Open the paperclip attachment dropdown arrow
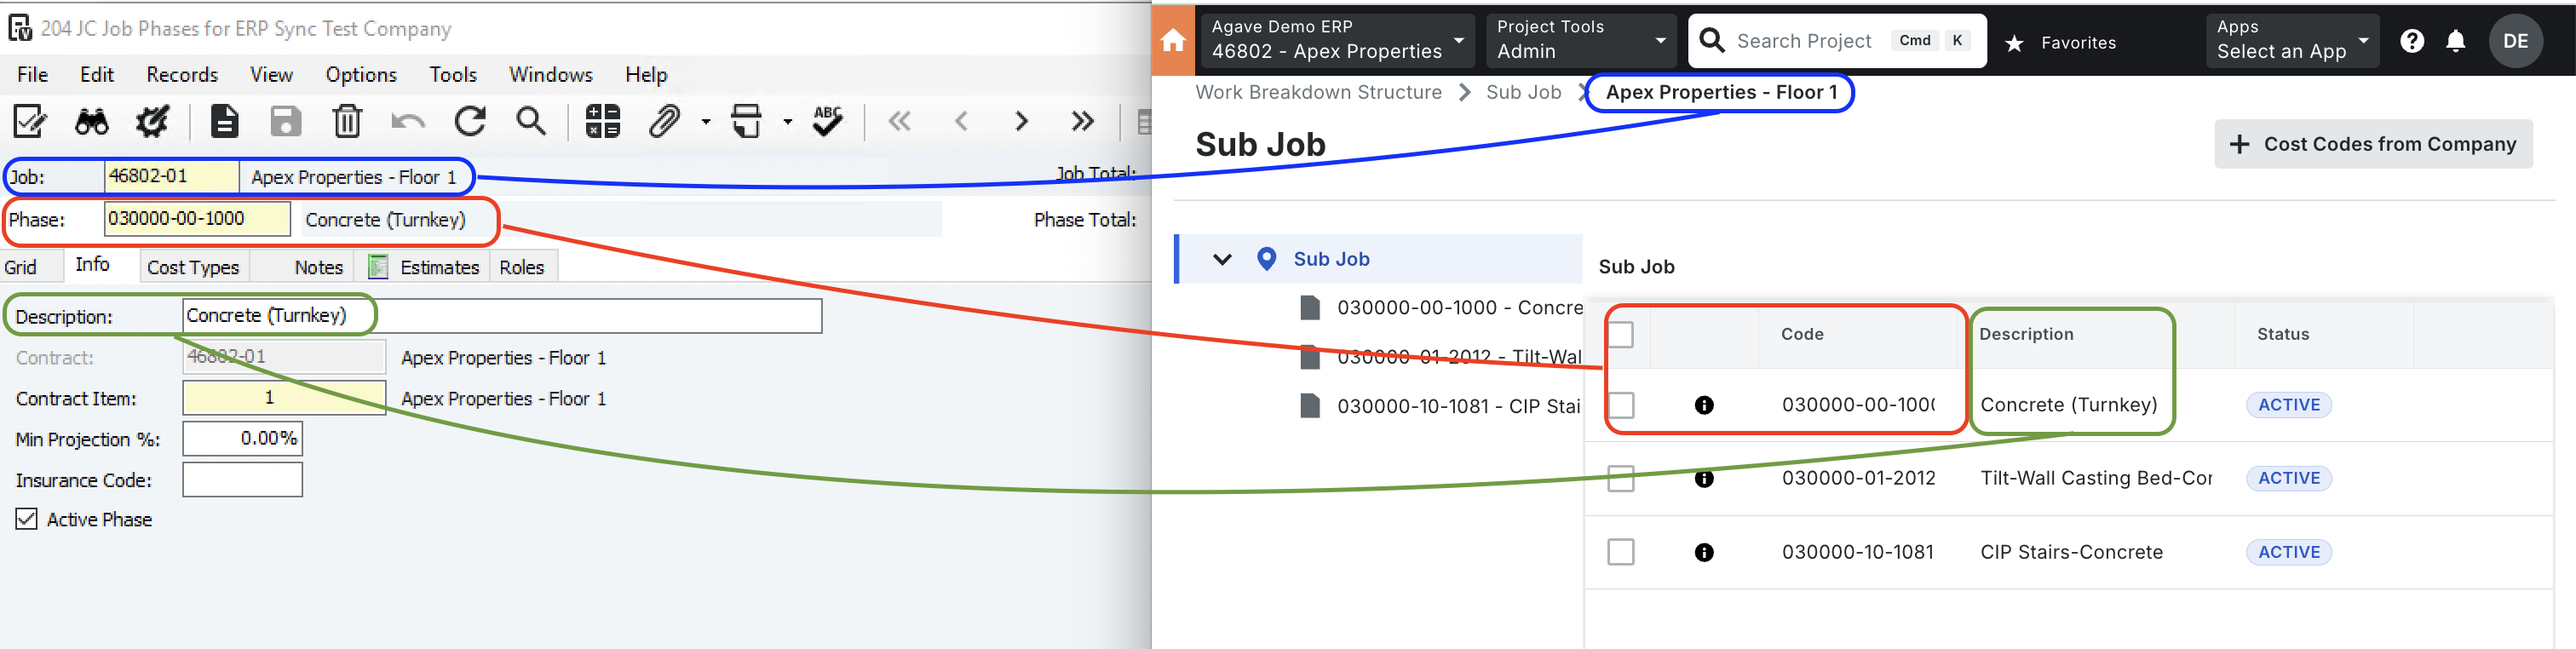This screenshot has width=2576, height=649. click(x=706, y=122)
